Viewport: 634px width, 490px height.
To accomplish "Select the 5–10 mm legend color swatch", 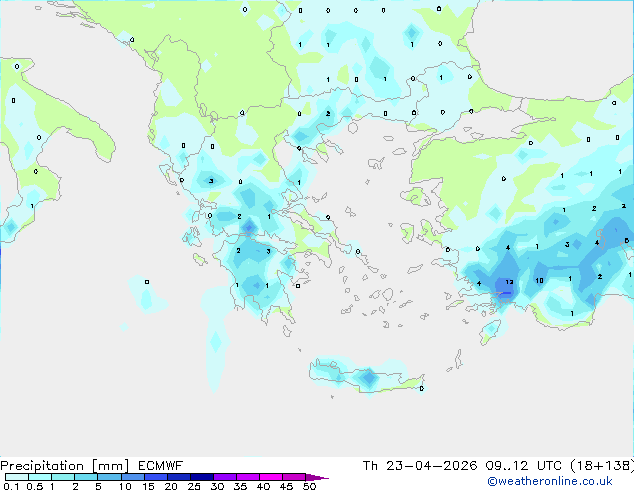I will click(x=109, y=477).
